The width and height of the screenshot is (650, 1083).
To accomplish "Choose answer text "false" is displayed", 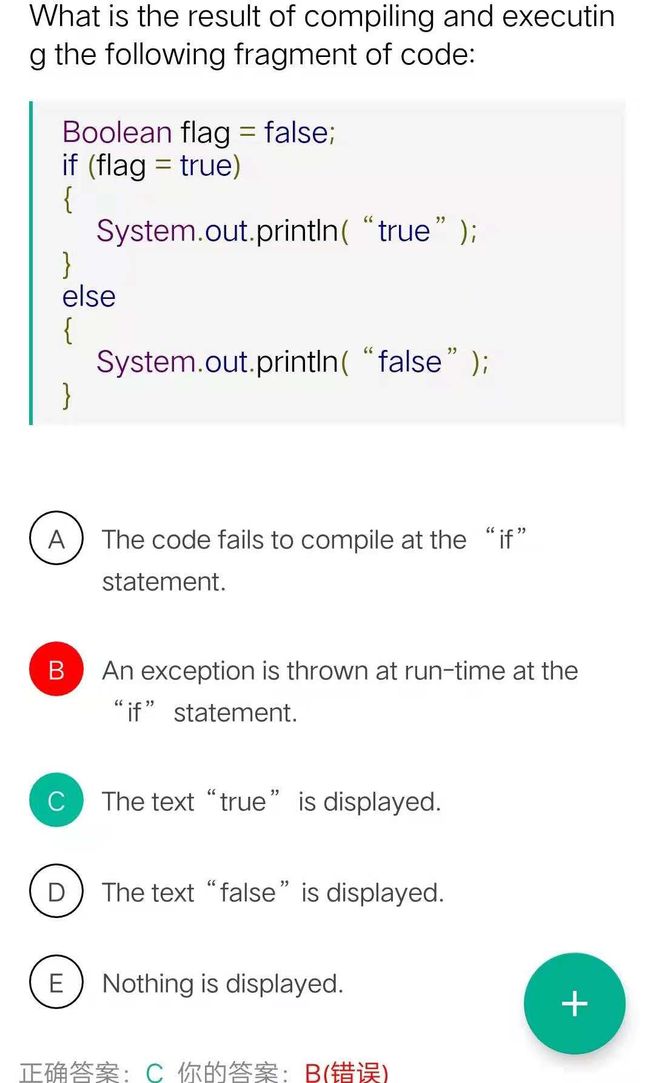I will coord(273,892).
